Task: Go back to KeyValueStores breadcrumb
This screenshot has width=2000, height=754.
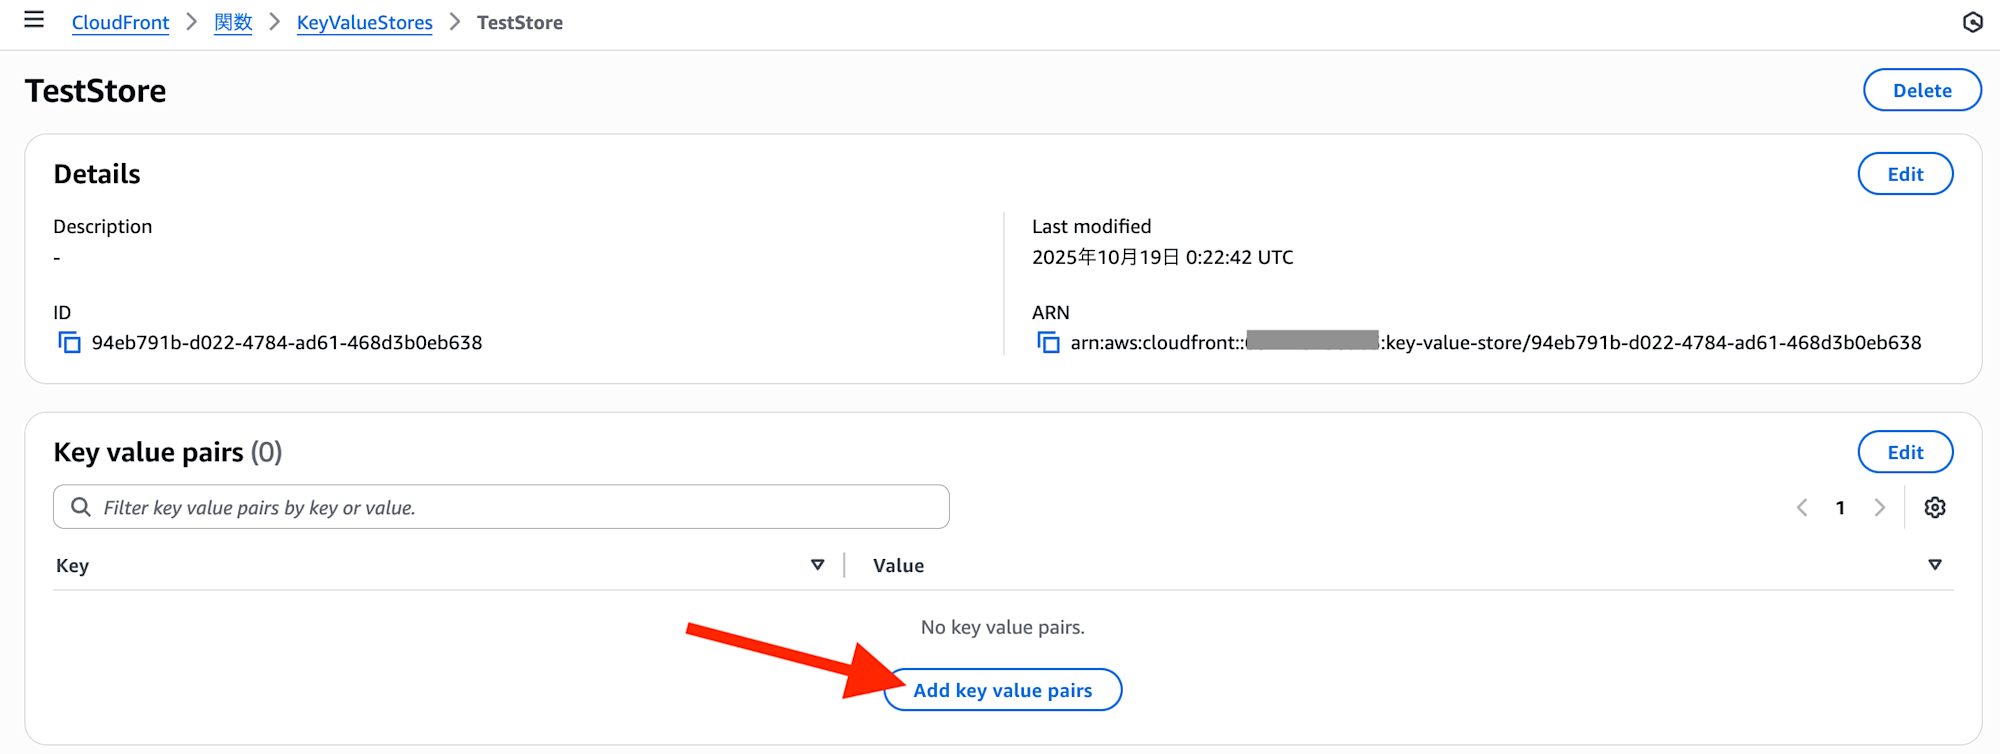Action: [x=364, y=23]
